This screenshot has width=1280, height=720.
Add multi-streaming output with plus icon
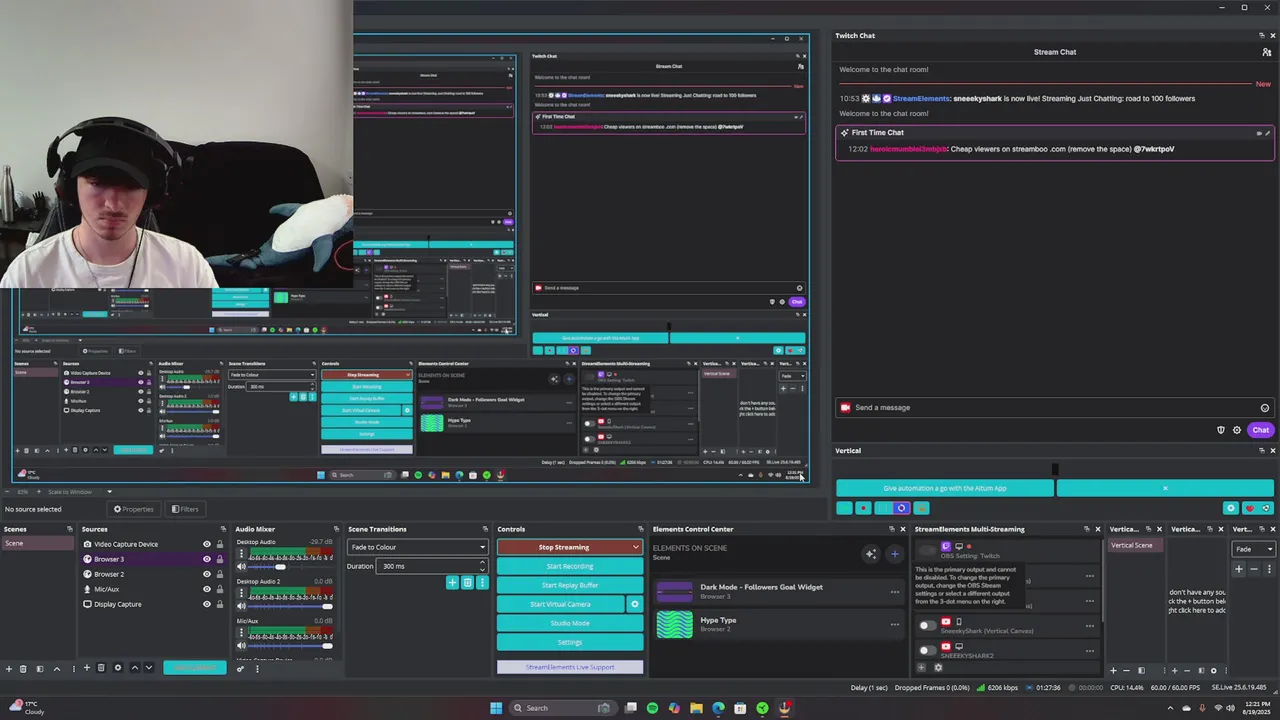coord(921,667)
